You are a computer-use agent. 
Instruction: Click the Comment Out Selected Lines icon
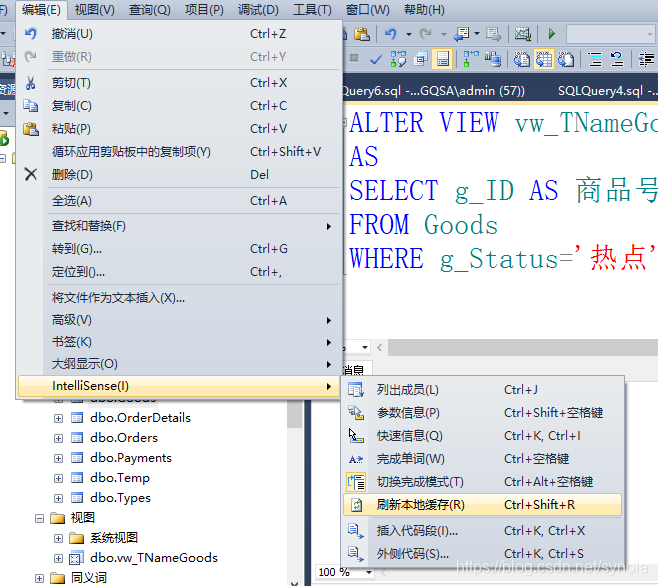595,59
